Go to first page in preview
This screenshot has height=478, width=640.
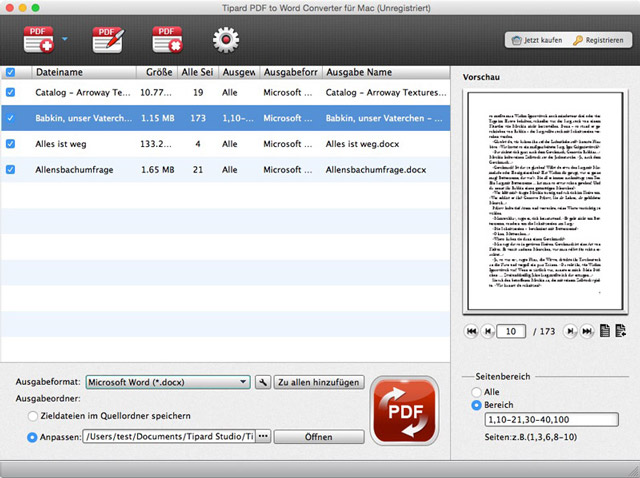471,331
